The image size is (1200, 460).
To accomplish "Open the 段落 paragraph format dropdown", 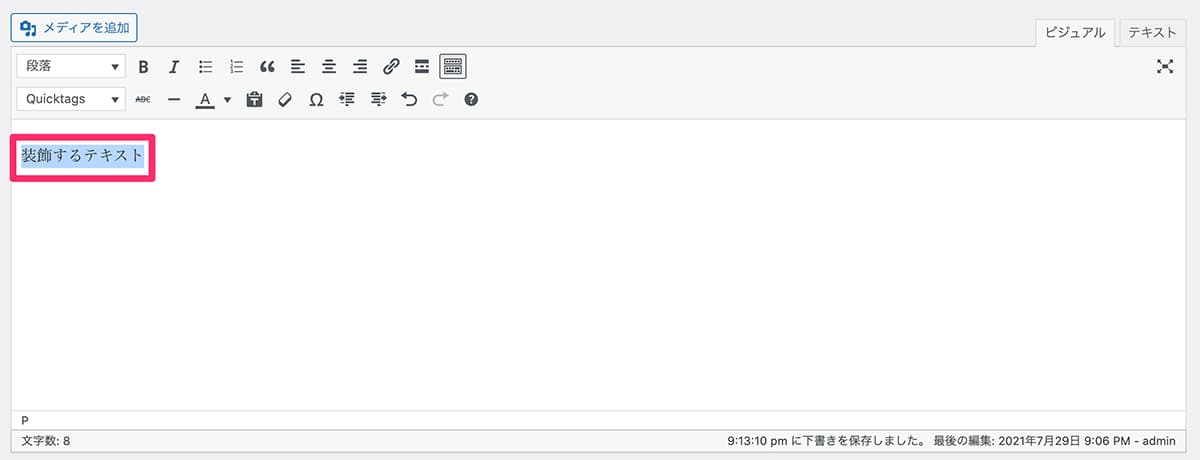I will tap(71, 67).
